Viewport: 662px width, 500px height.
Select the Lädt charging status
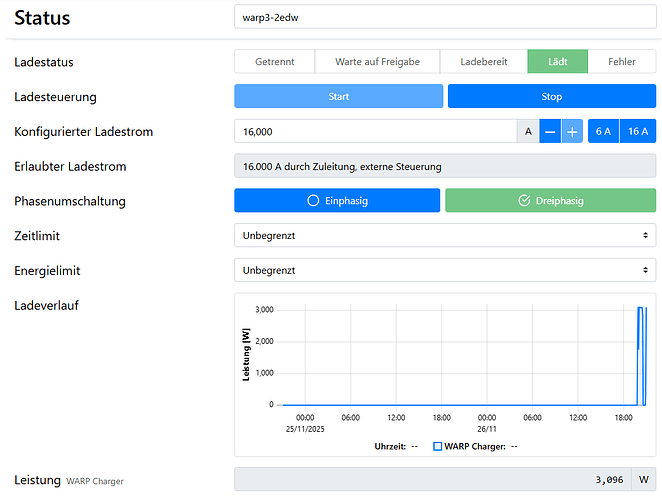pos(558,62)
